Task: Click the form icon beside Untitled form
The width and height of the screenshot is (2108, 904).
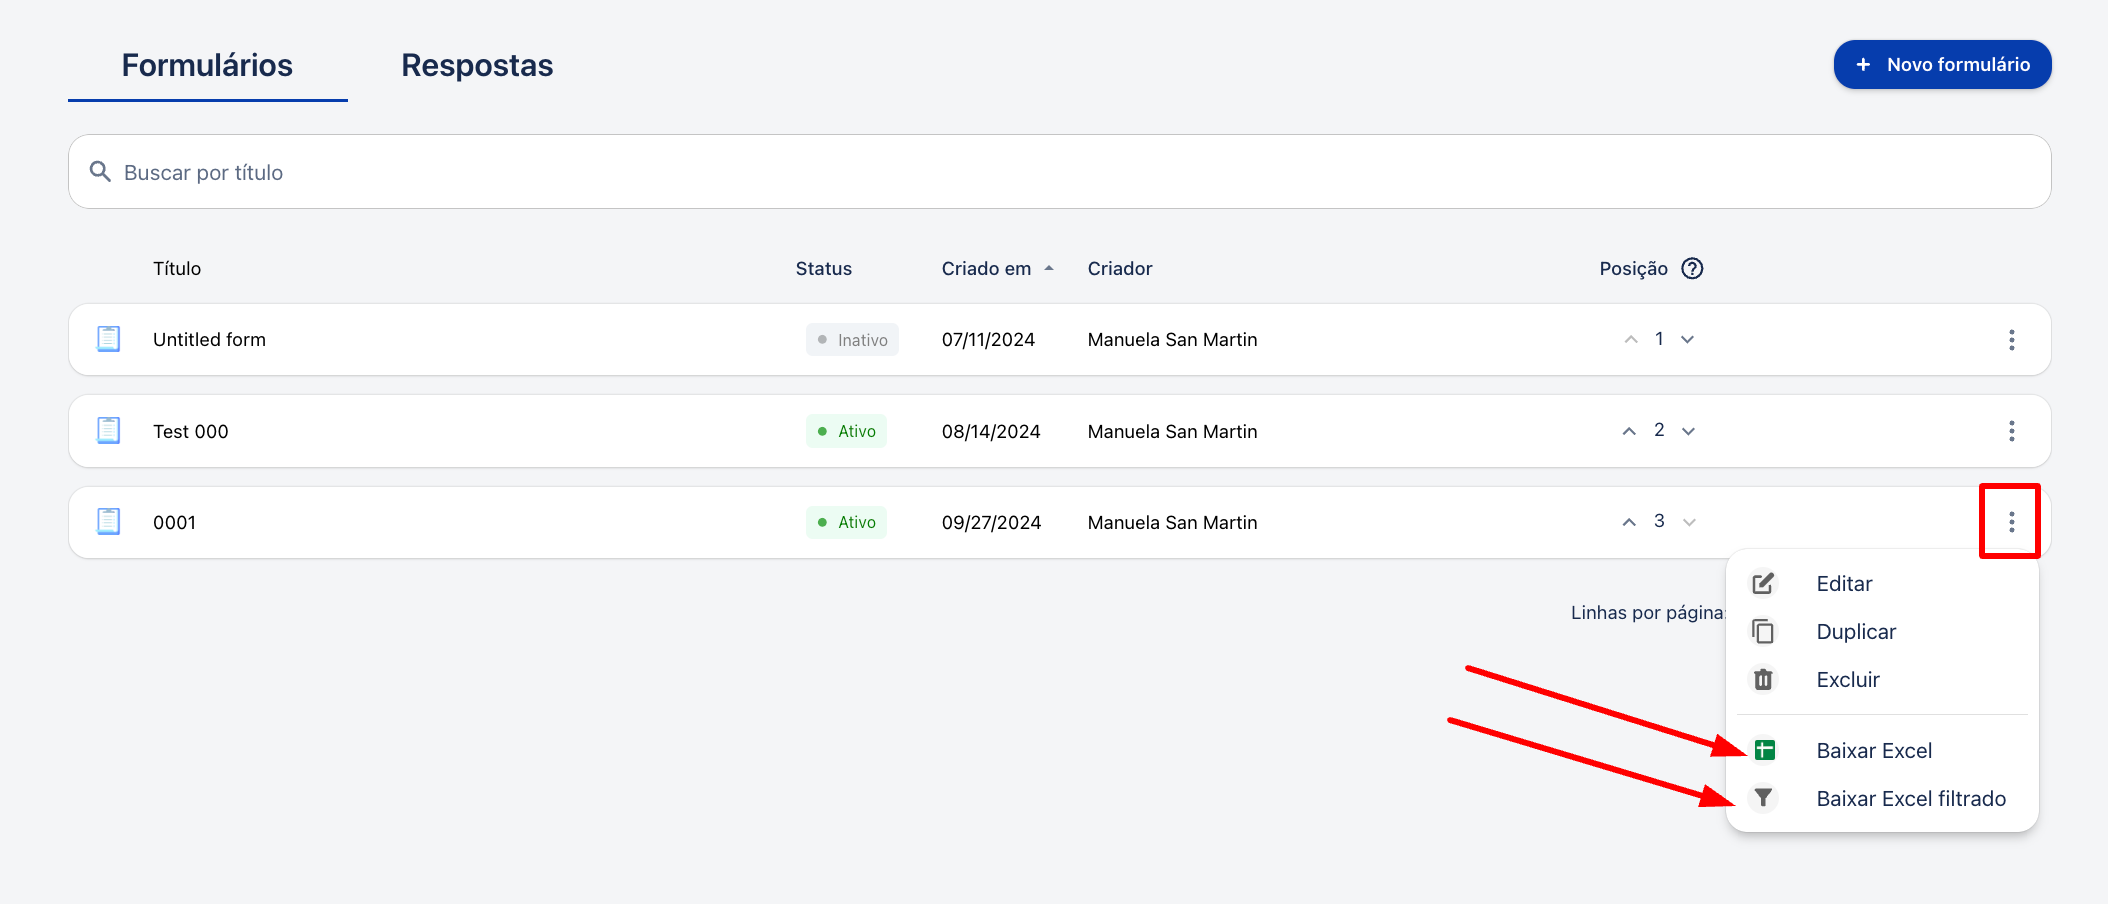Action: click(108, 339)
